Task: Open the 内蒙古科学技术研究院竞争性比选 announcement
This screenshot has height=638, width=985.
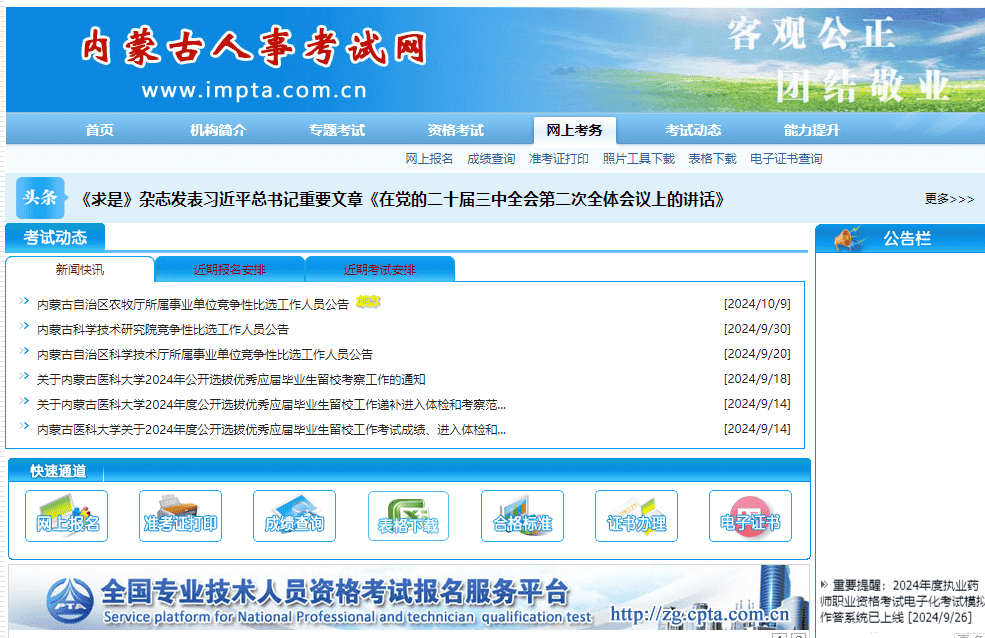Action: (x=163, y=329)
